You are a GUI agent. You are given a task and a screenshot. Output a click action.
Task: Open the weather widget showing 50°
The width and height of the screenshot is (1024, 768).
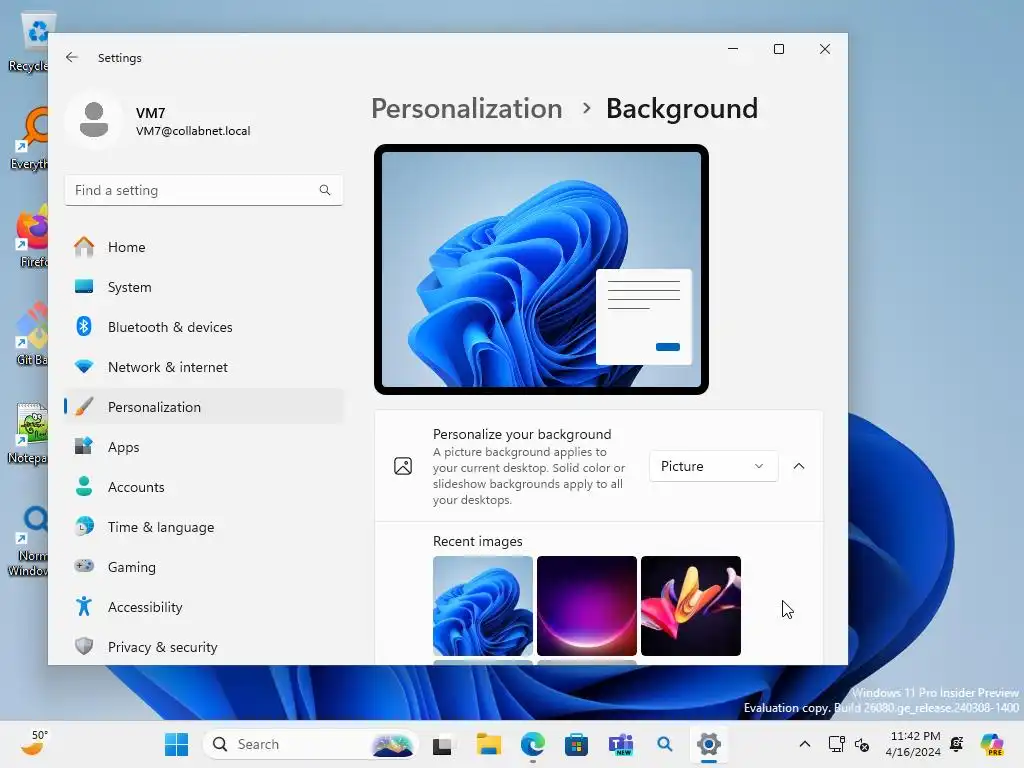pyautogui.click(x=34, y=744)
